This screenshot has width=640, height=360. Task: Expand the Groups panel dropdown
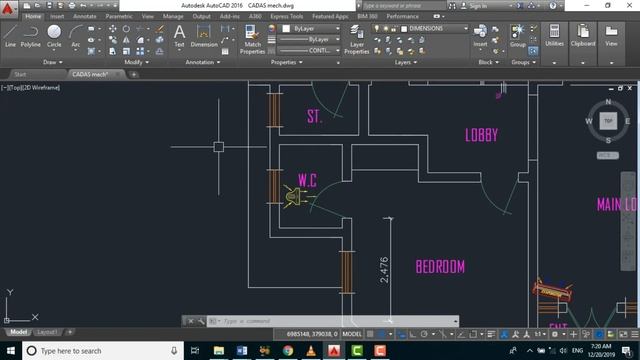[x=523, y=62]
